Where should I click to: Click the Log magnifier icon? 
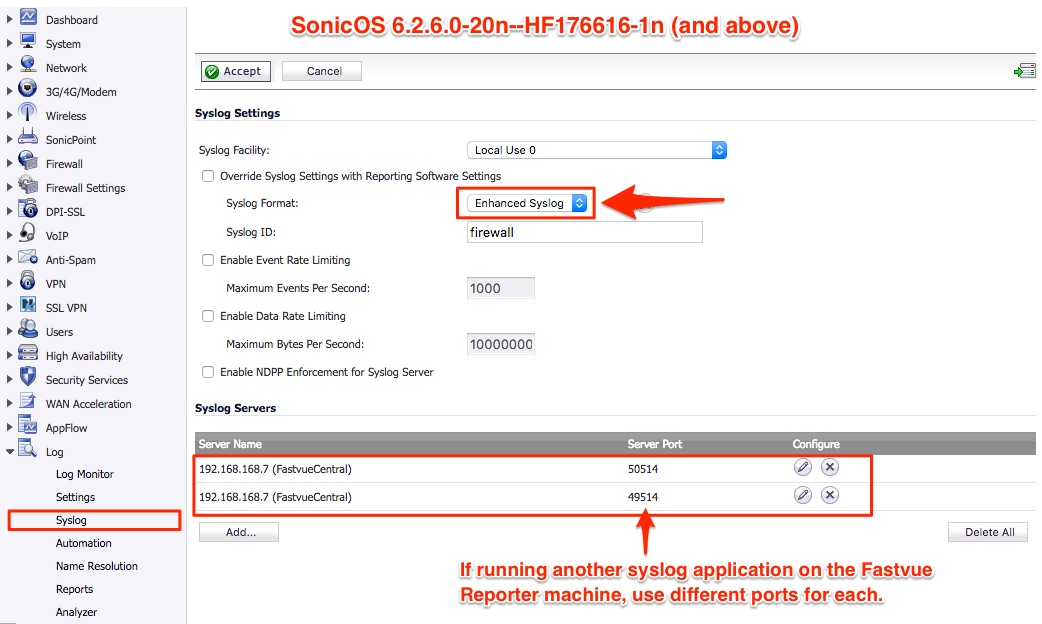[28, 449]
